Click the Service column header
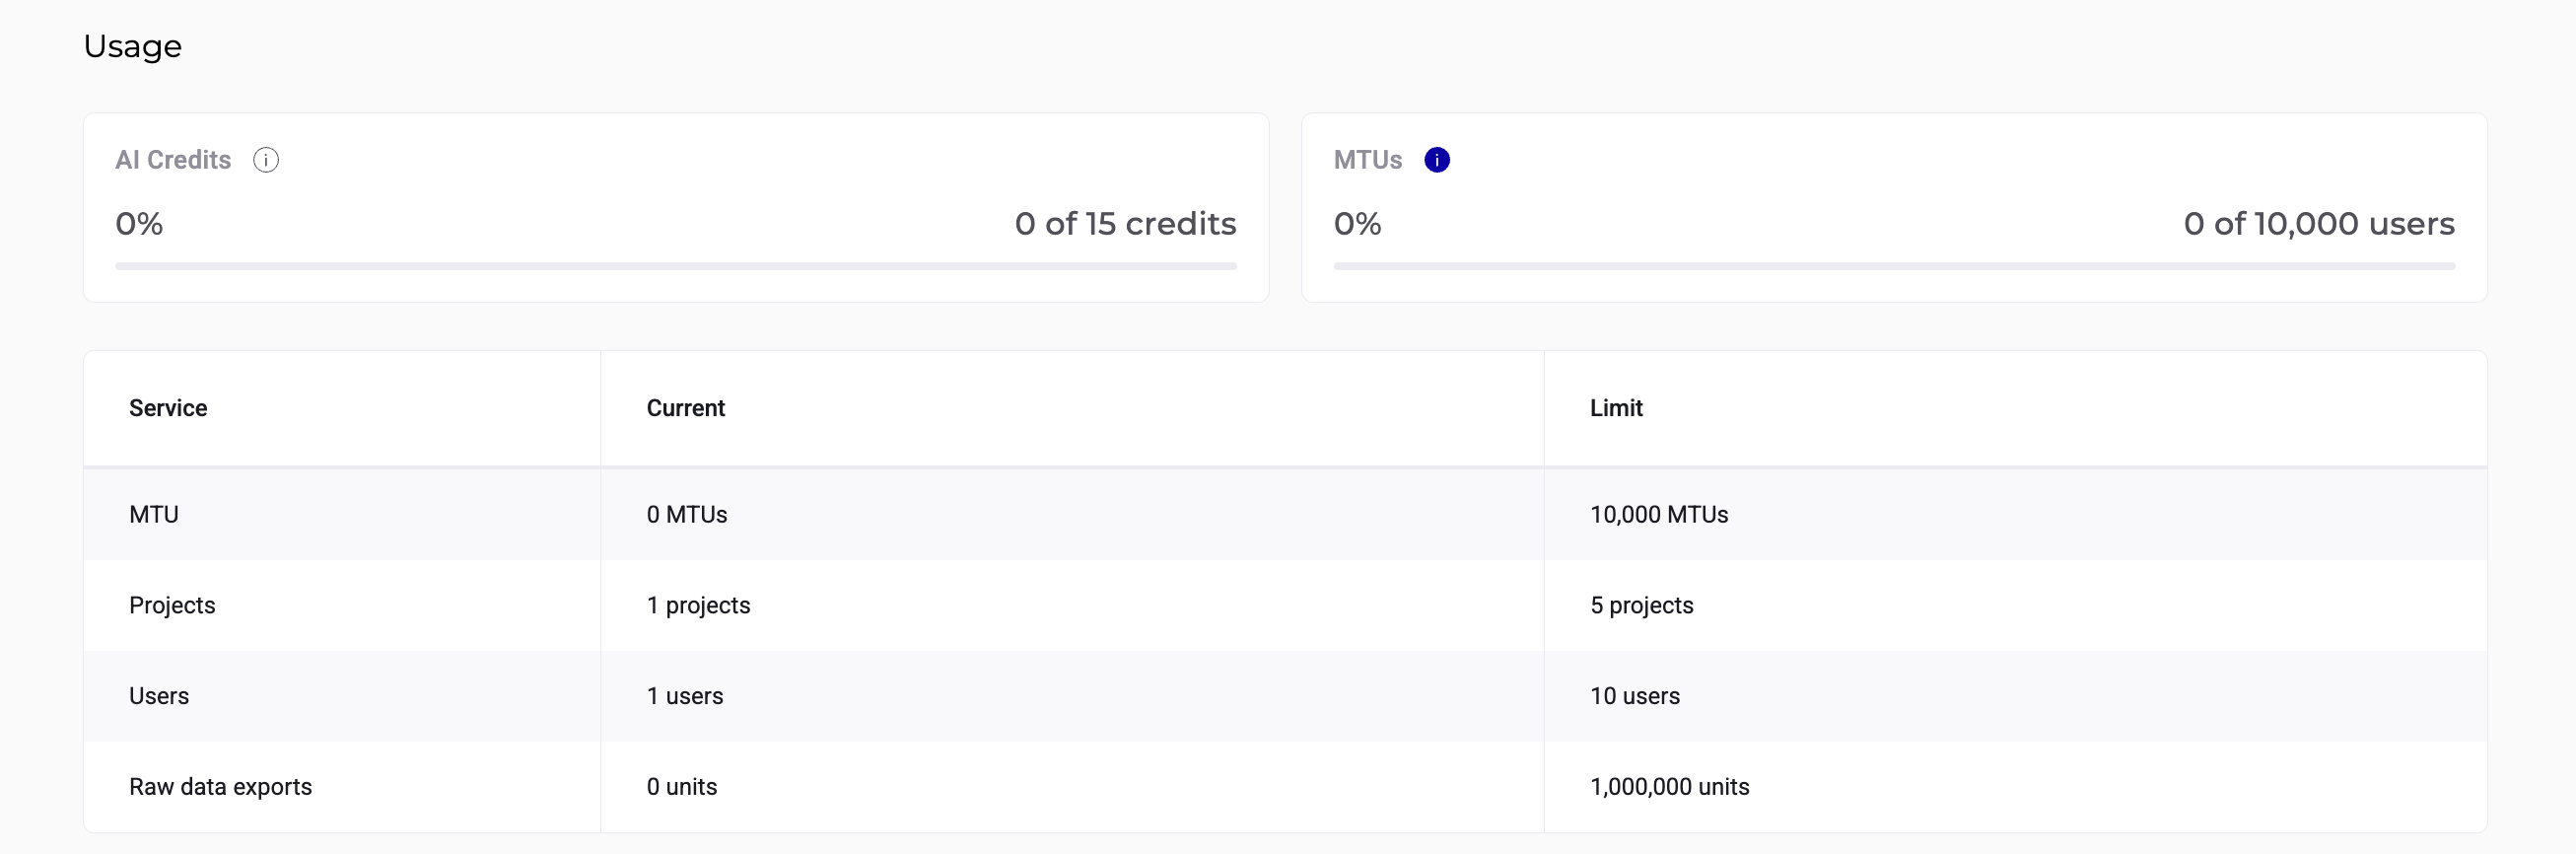2576x854 pixels. [x=168, y=408]
